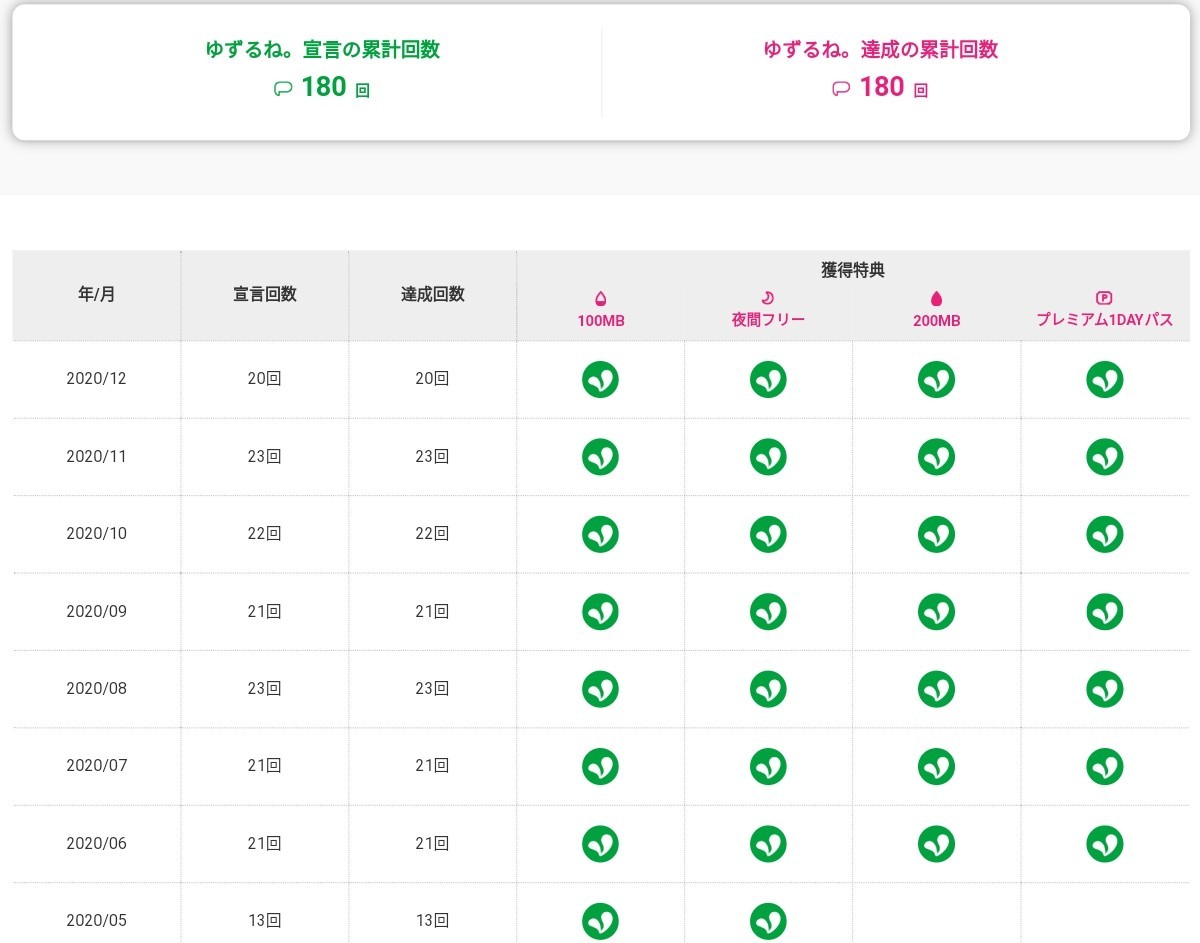Click the プレミアム1DAYパス icon in header

[1104, 298]
